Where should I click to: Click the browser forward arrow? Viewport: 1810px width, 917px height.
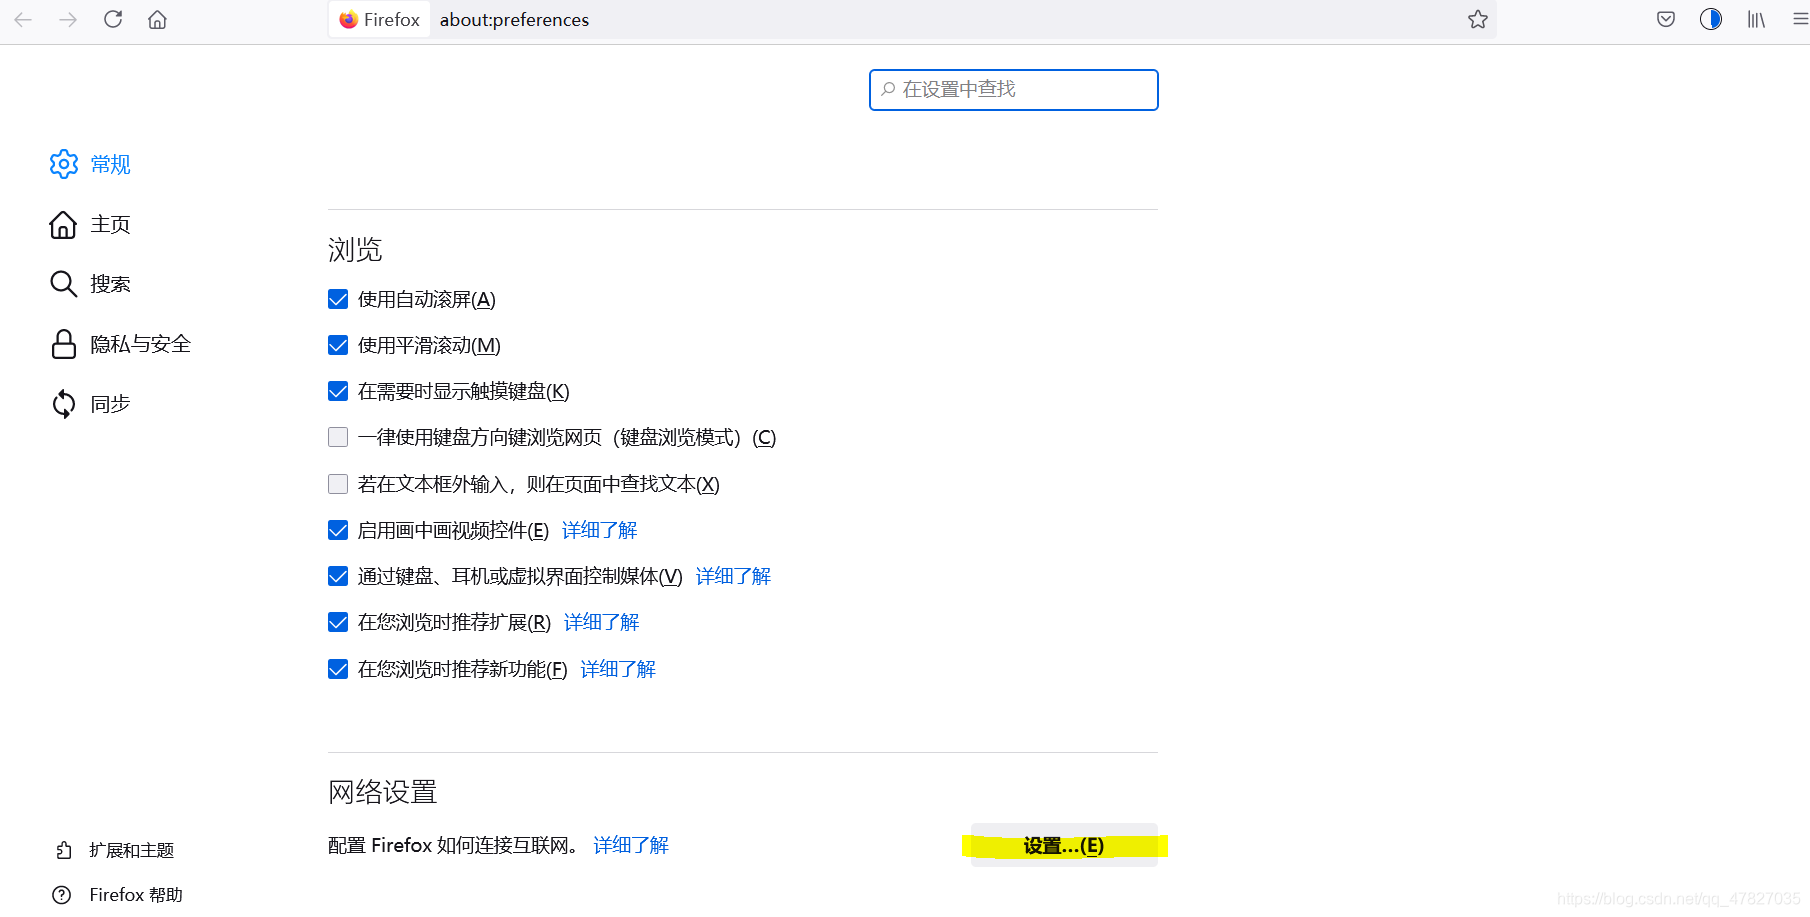(x=68, y=19)
